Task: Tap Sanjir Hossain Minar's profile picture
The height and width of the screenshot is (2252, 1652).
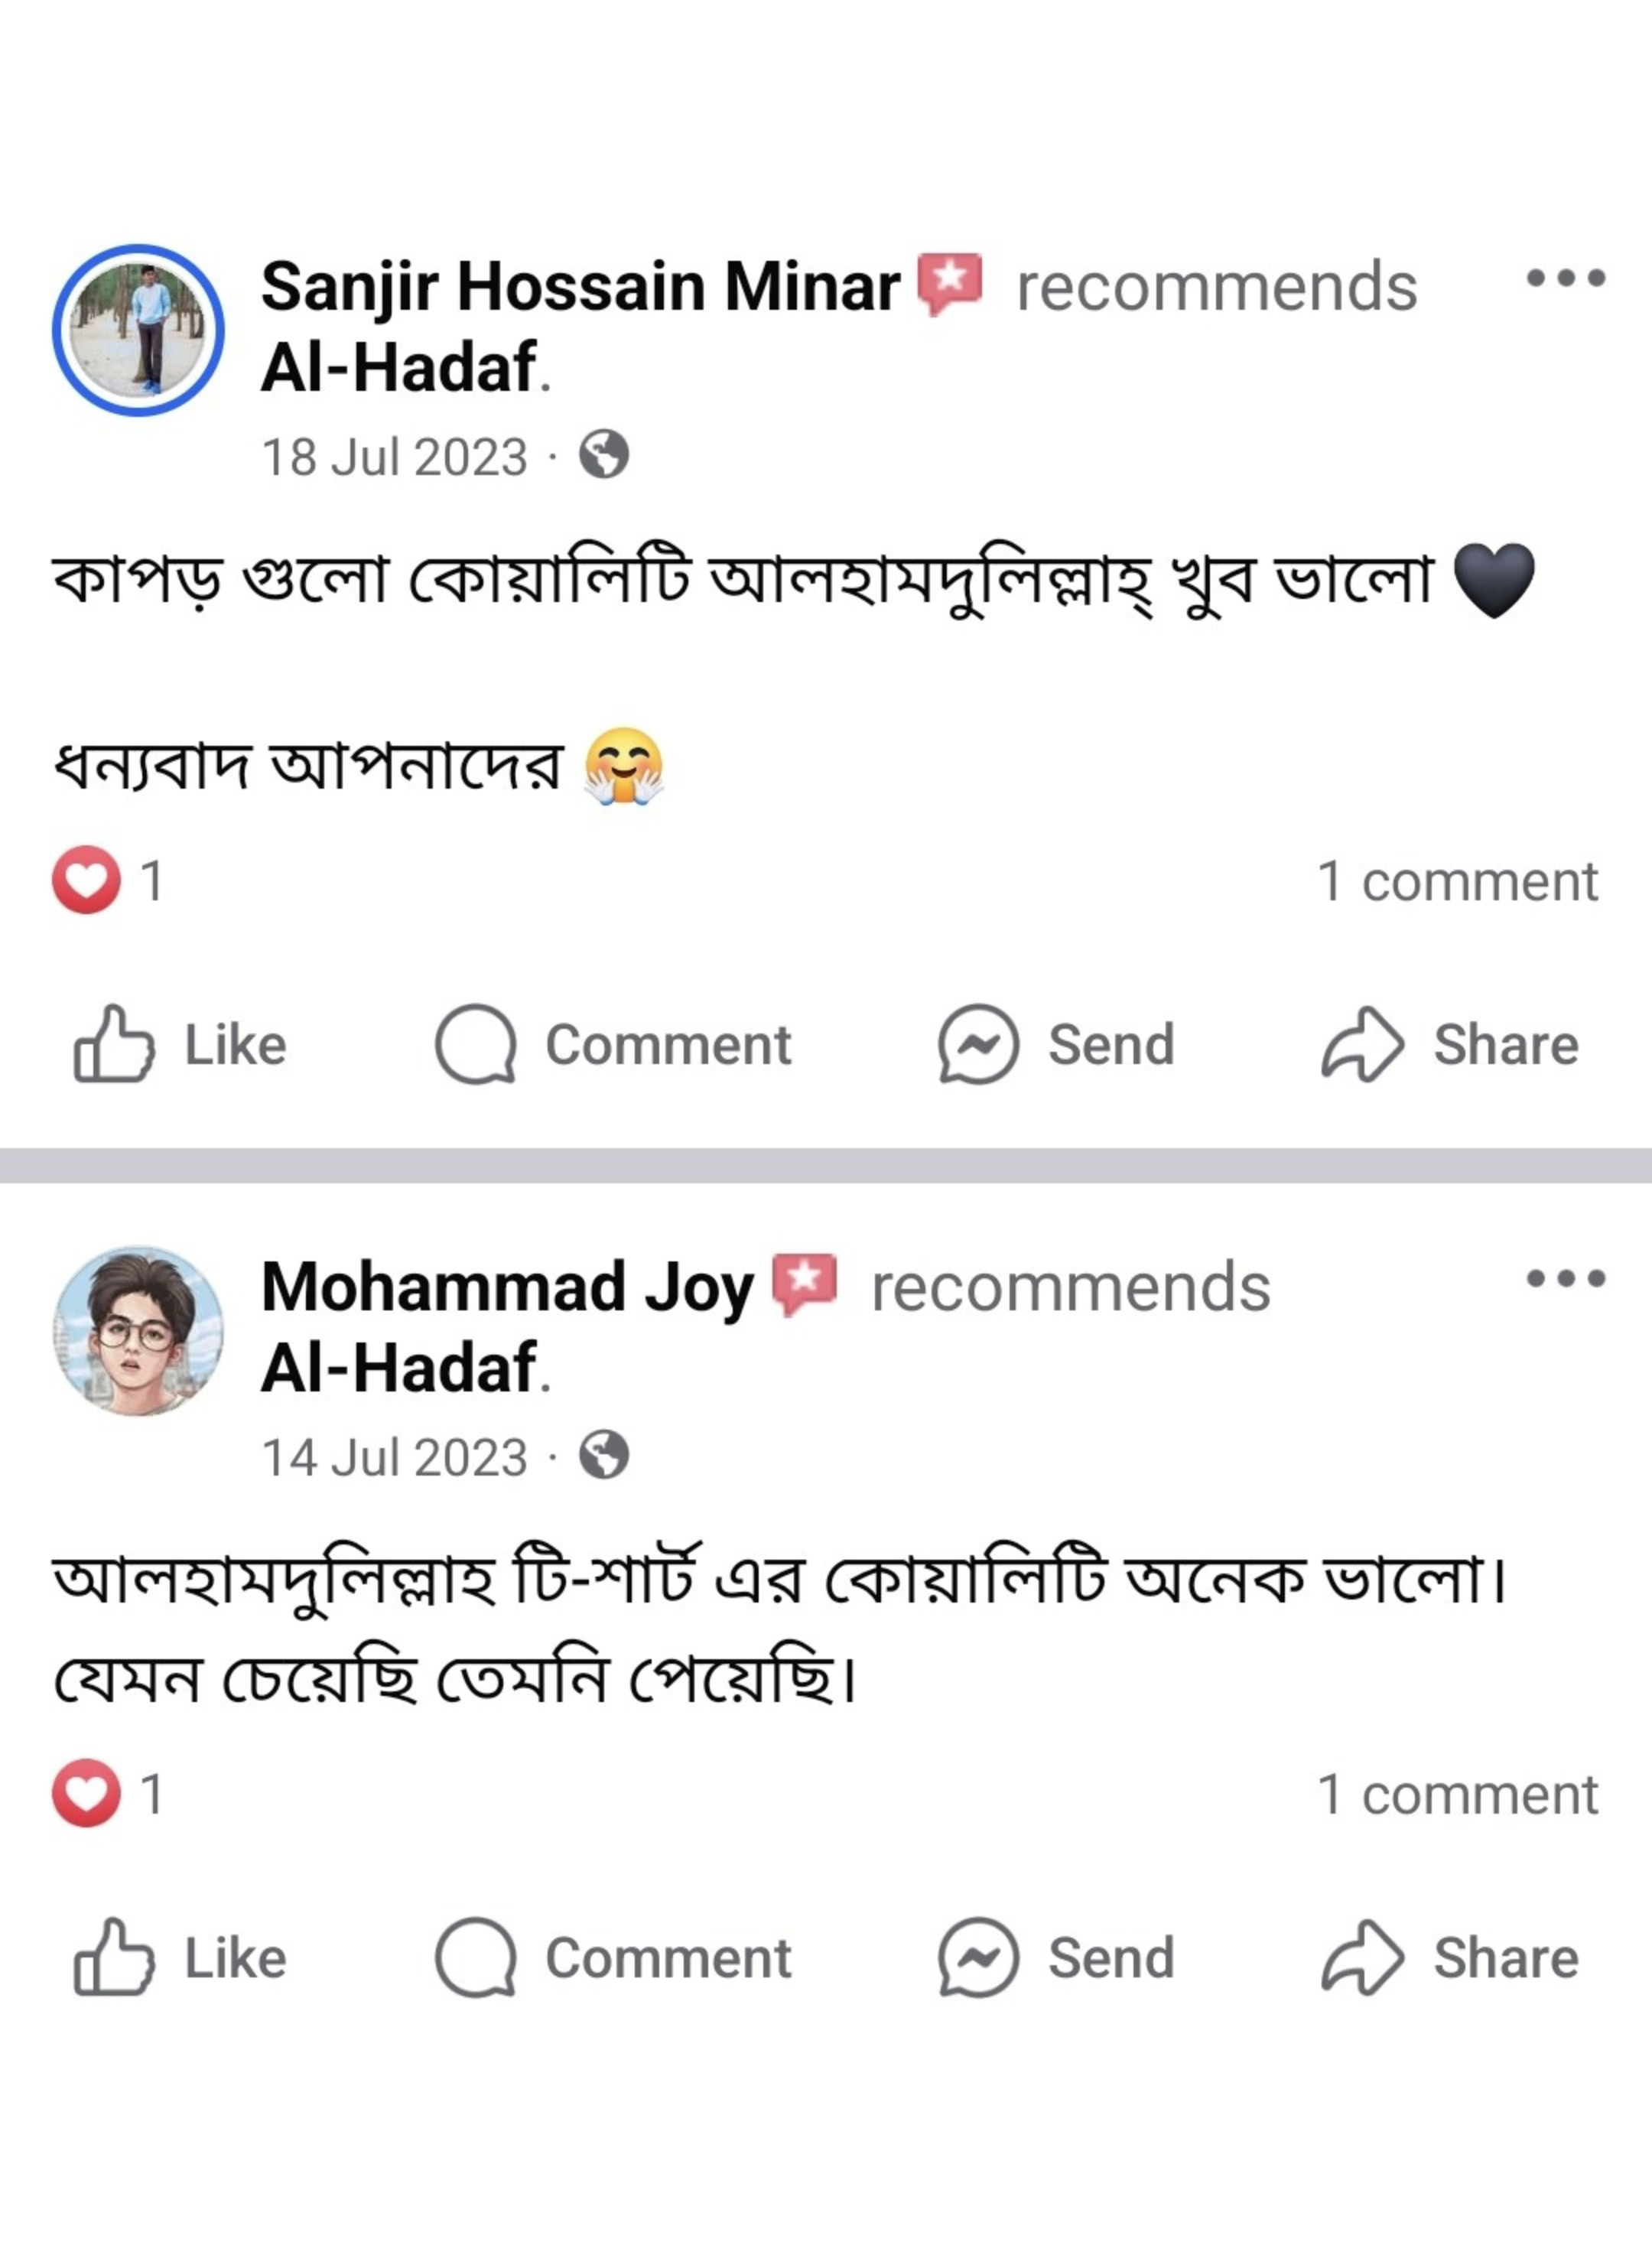Action: 138,330
